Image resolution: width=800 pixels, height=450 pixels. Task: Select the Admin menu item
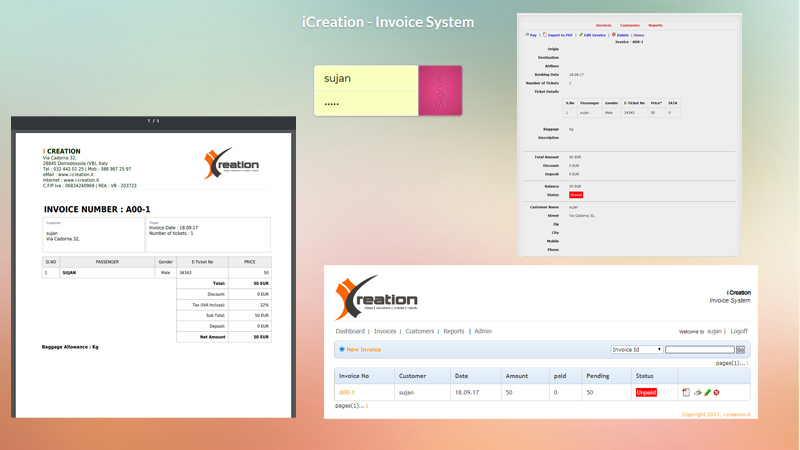[483, 331]
